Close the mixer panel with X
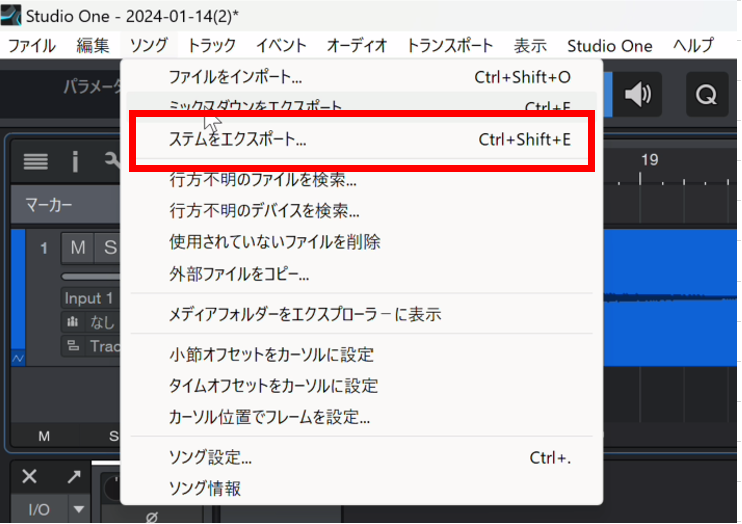Screen dimensions: 742x524 (x=29, y=476)
